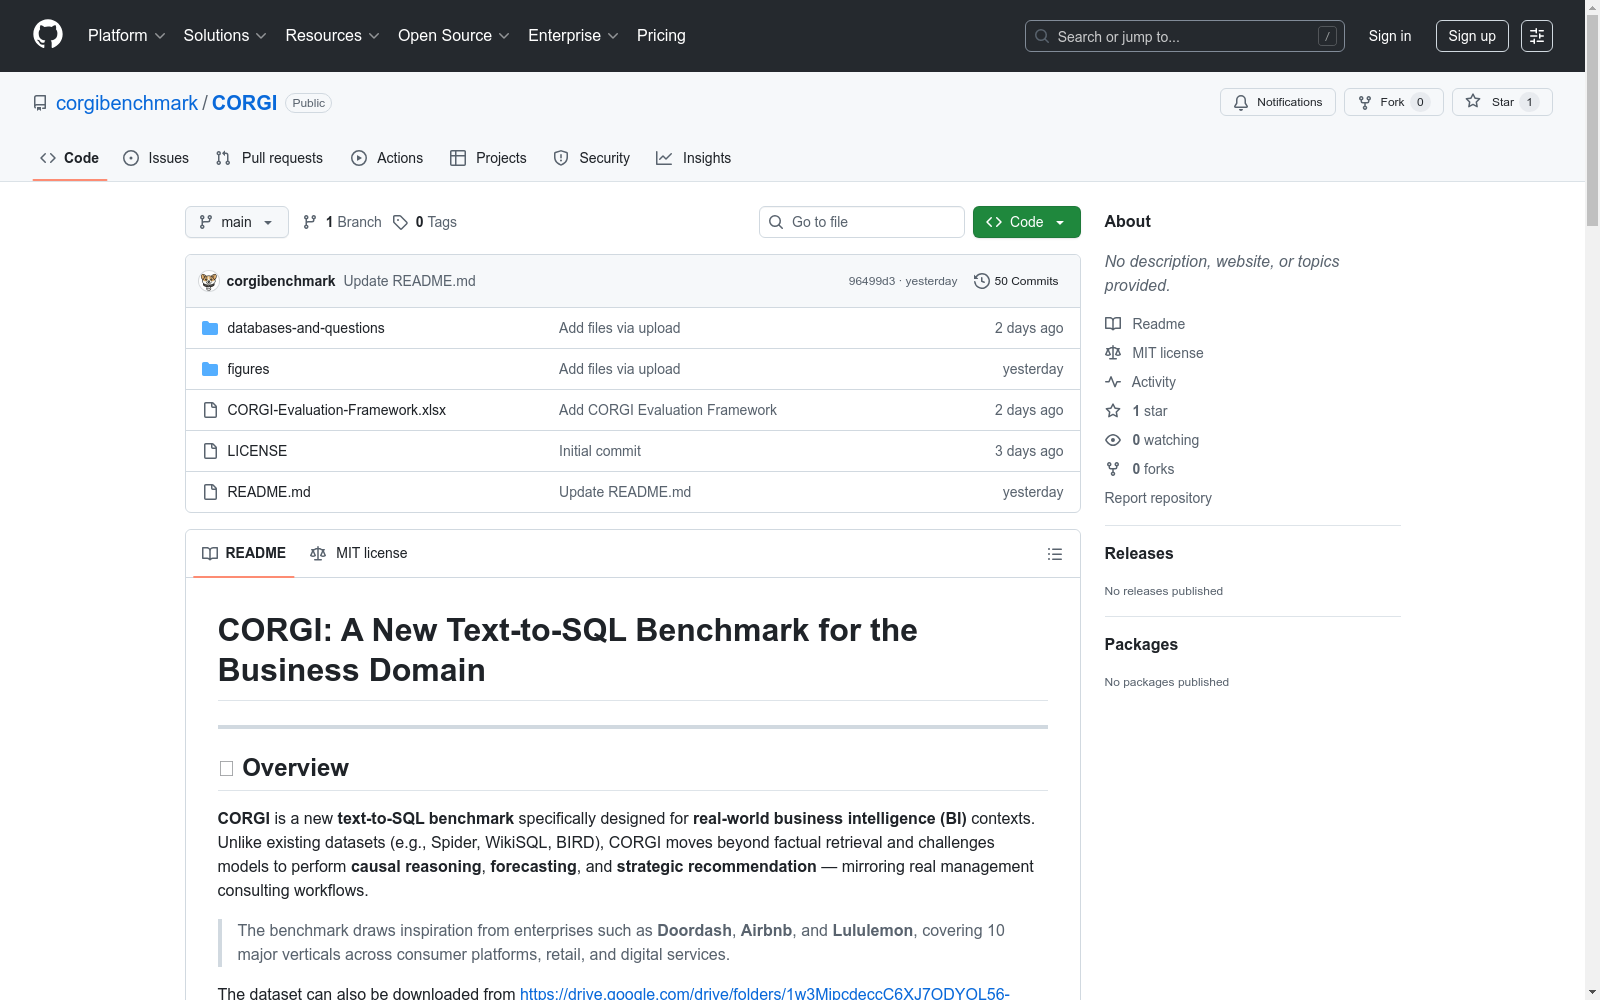The height and width of the screenshot is (1000, 1600).
Task: Expand the Solutions menu
Action: 225,36
